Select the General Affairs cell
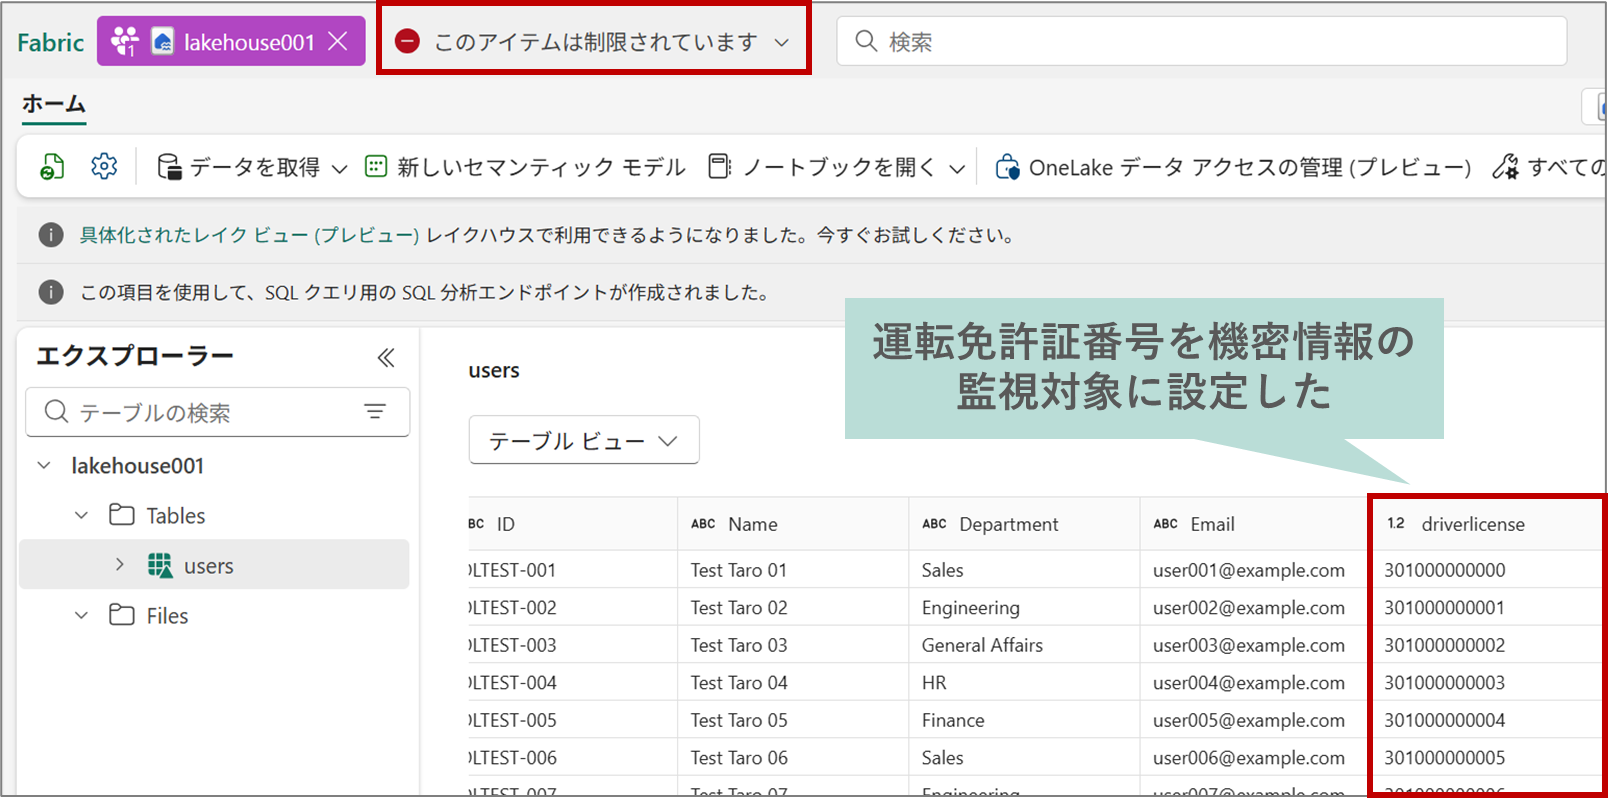 [x=1024, y=645]
